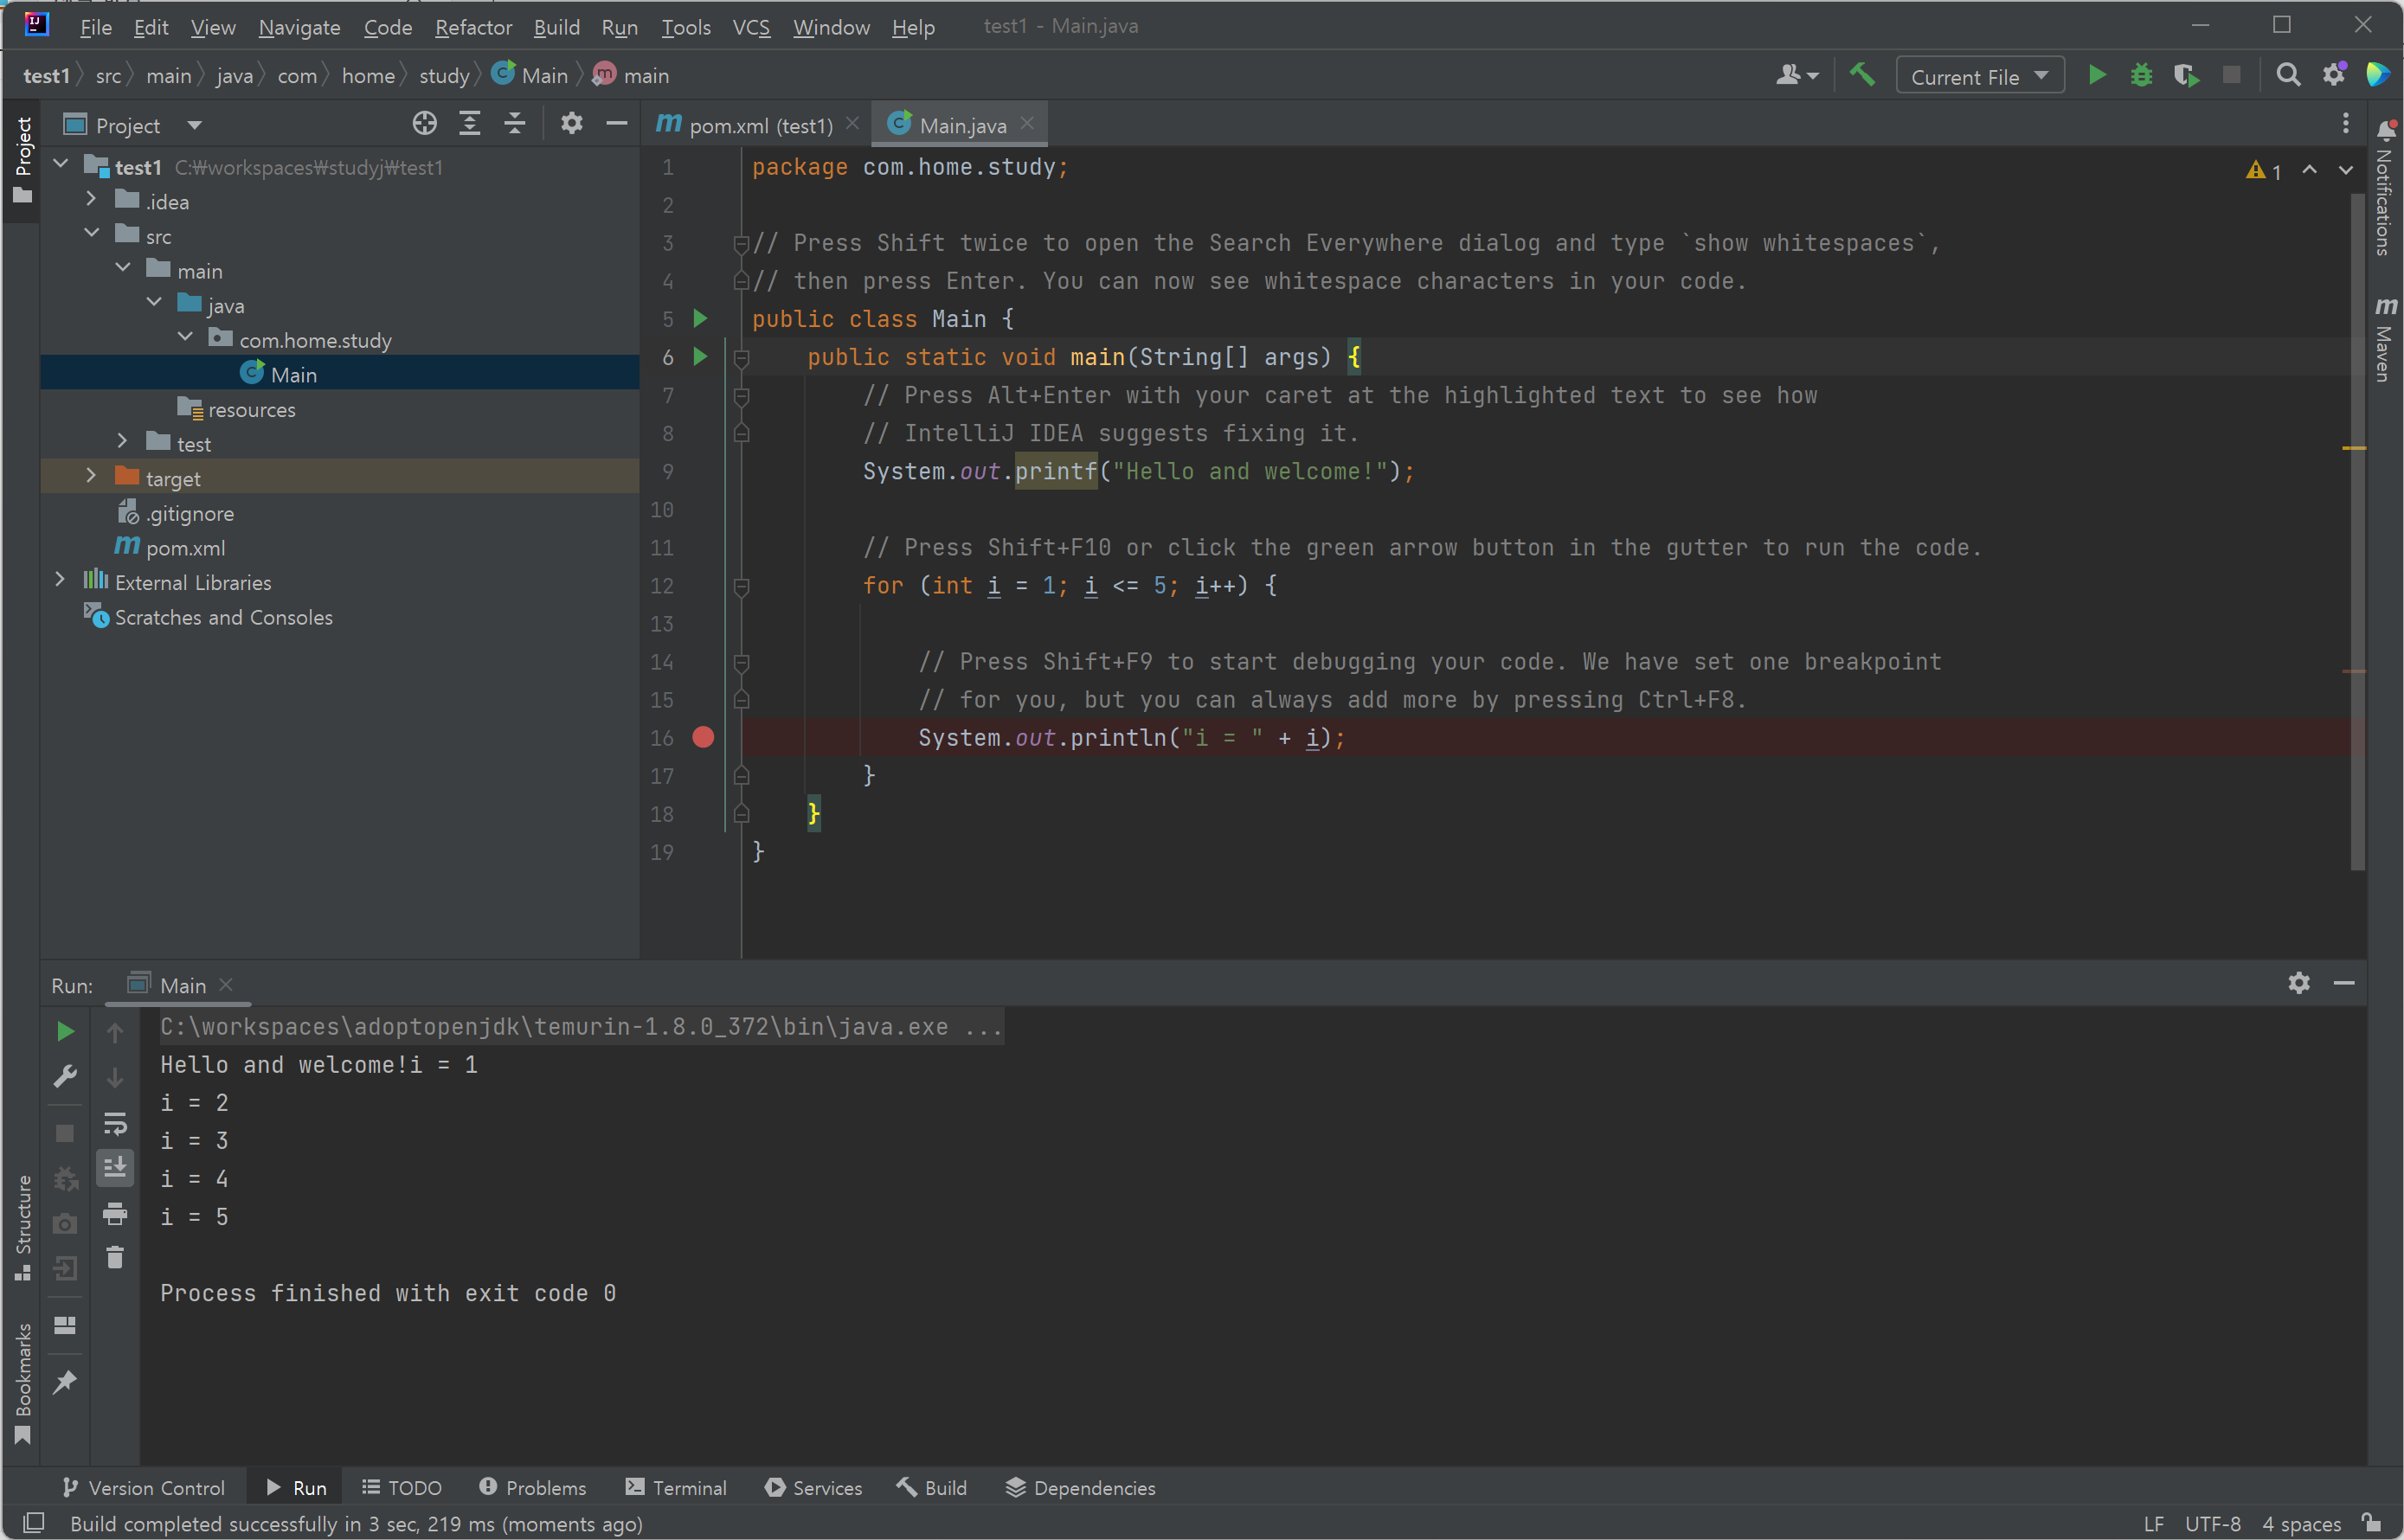This screenshot has width=2404, height=1540.
Task: Open the Problems tool window button
Action: pos(533,1488)
